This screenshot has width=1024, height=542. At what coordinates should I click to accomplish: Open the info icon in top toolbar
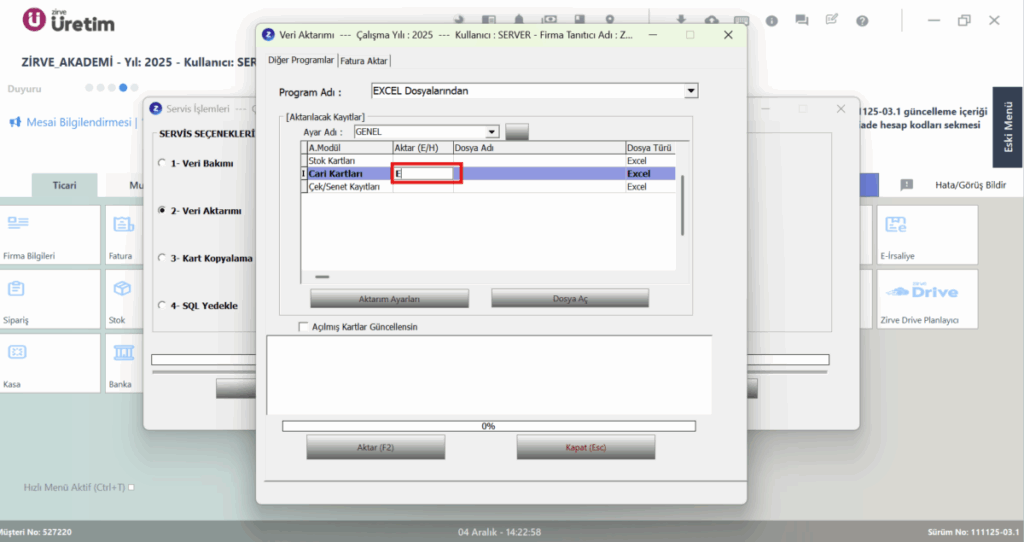coord(772,21)
